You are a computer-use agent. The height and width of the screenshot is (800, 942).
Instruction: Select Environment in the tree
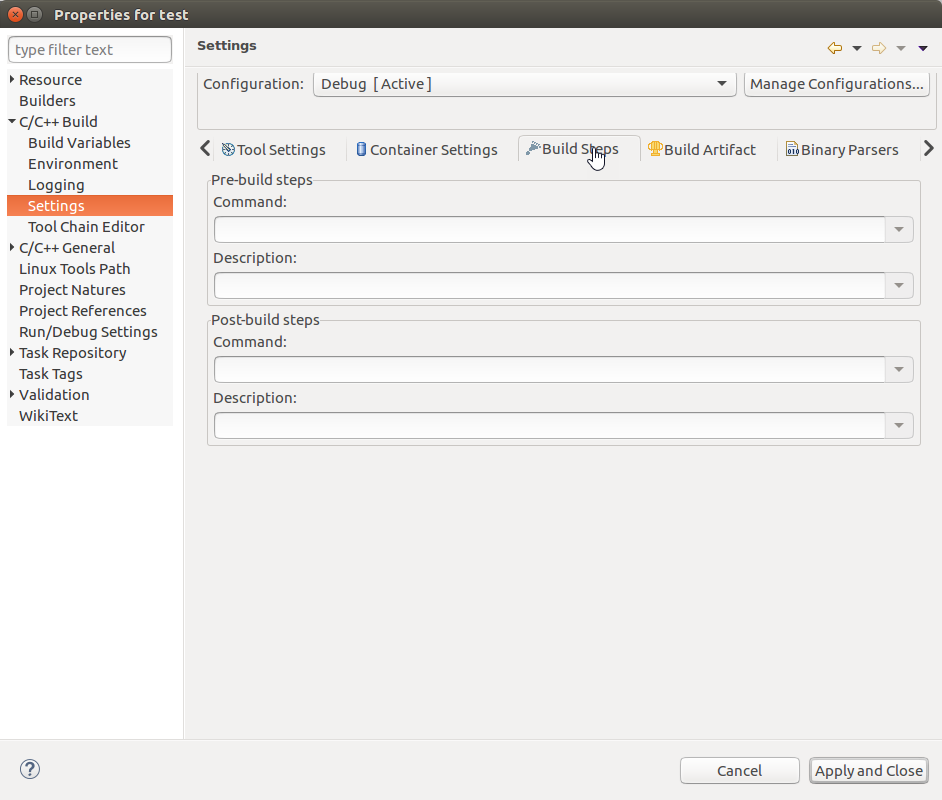click(x=73, y=164)
